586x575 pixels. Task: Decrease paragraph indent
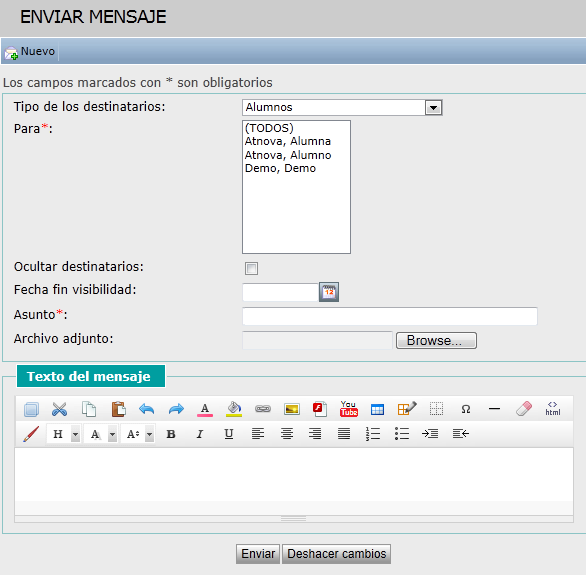coord(461,434)
